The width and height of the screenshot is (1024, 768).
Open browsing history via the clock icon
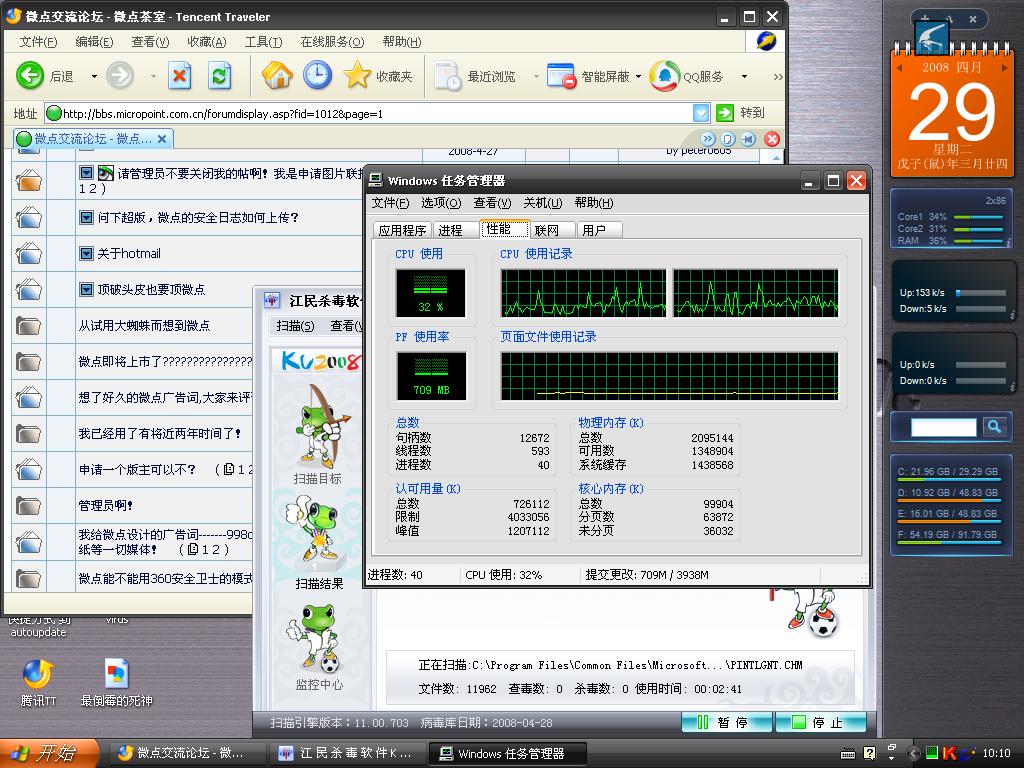(x=317, y=76)
